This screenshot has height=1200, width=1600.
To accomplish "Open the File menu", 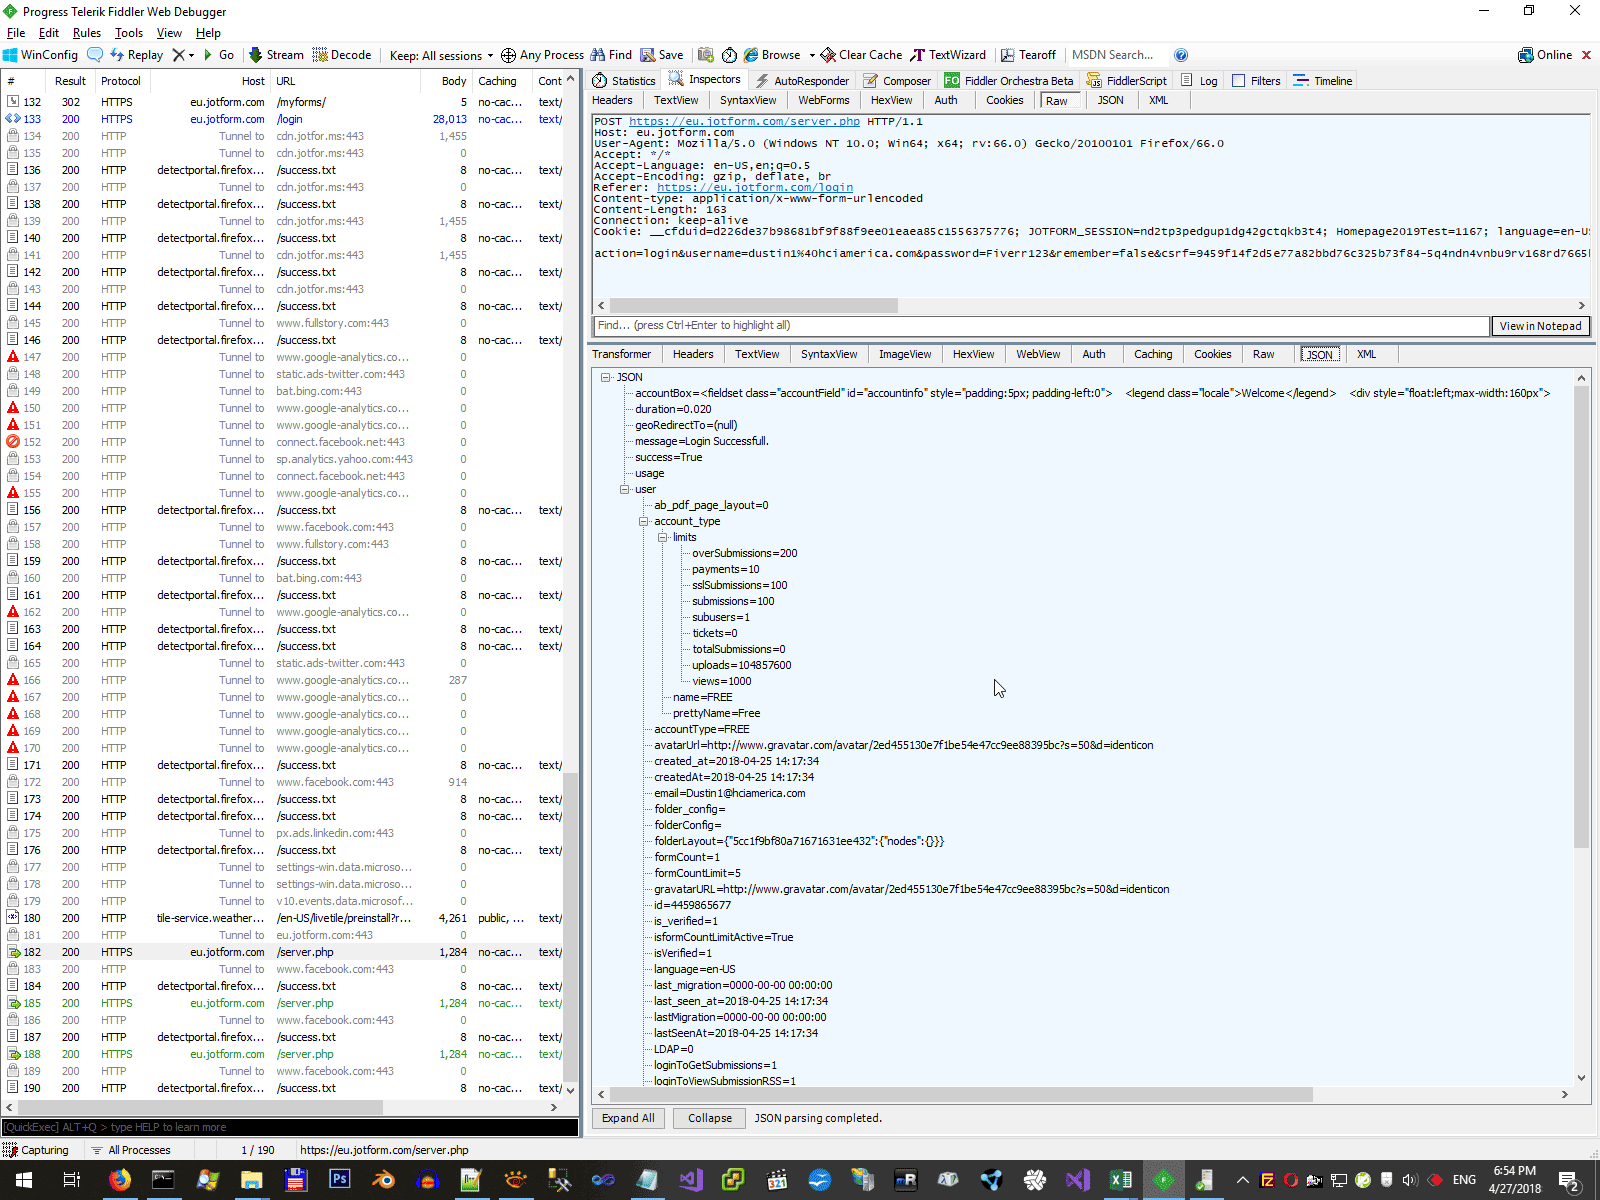I will [16, 33].
